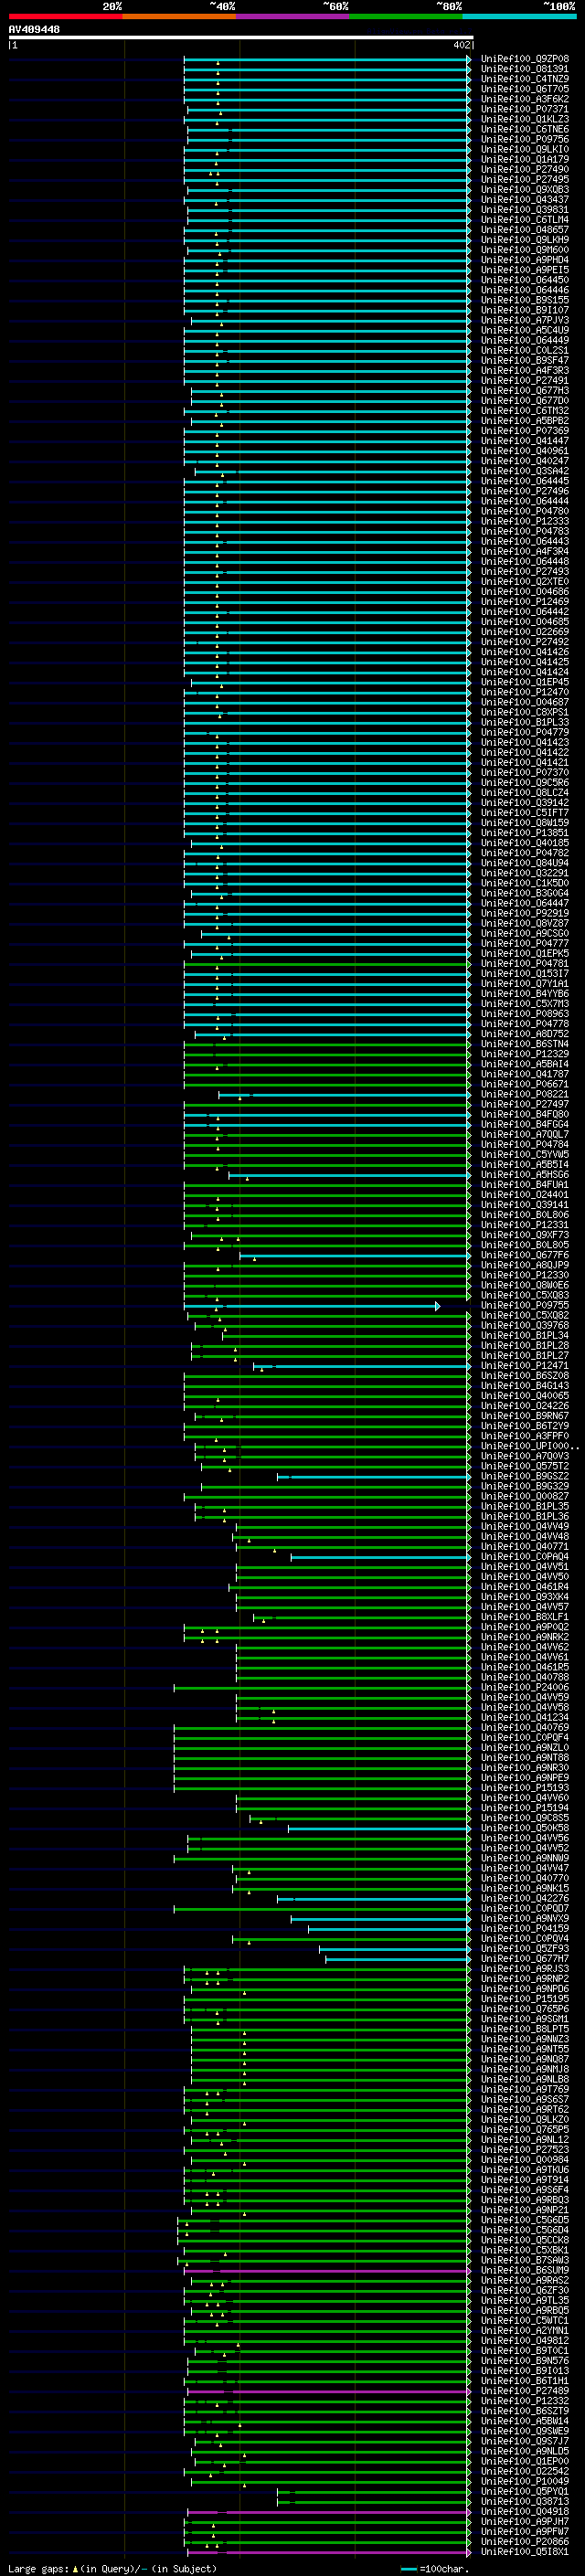Select the UniRef100_P12331 label
This screenshot has width=585, height=2576.
pos(525,1225)
